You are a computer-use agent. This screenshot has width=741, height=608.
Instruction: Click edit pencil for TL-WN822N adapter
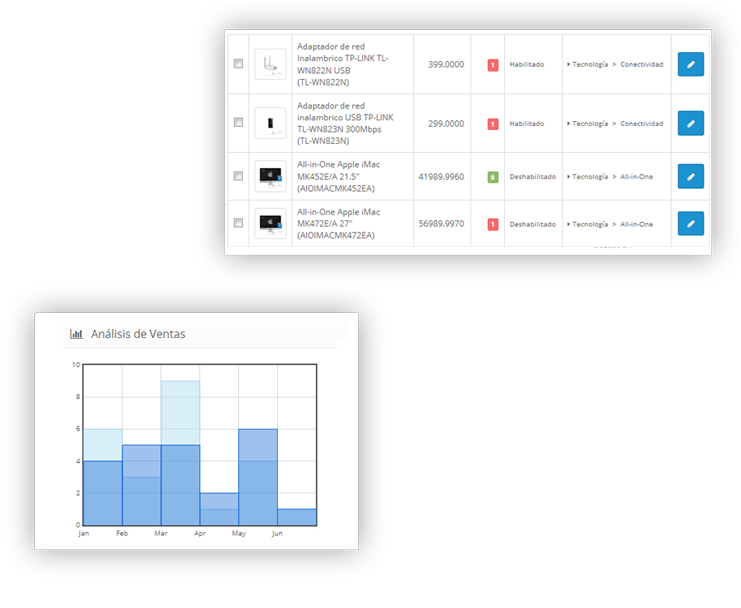690,65
